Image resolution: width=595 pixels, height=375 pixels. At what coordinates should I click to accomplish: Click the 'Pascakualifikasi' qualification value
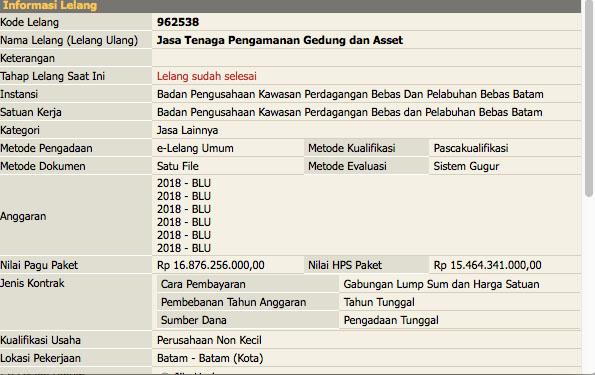(x=471, y=148)
